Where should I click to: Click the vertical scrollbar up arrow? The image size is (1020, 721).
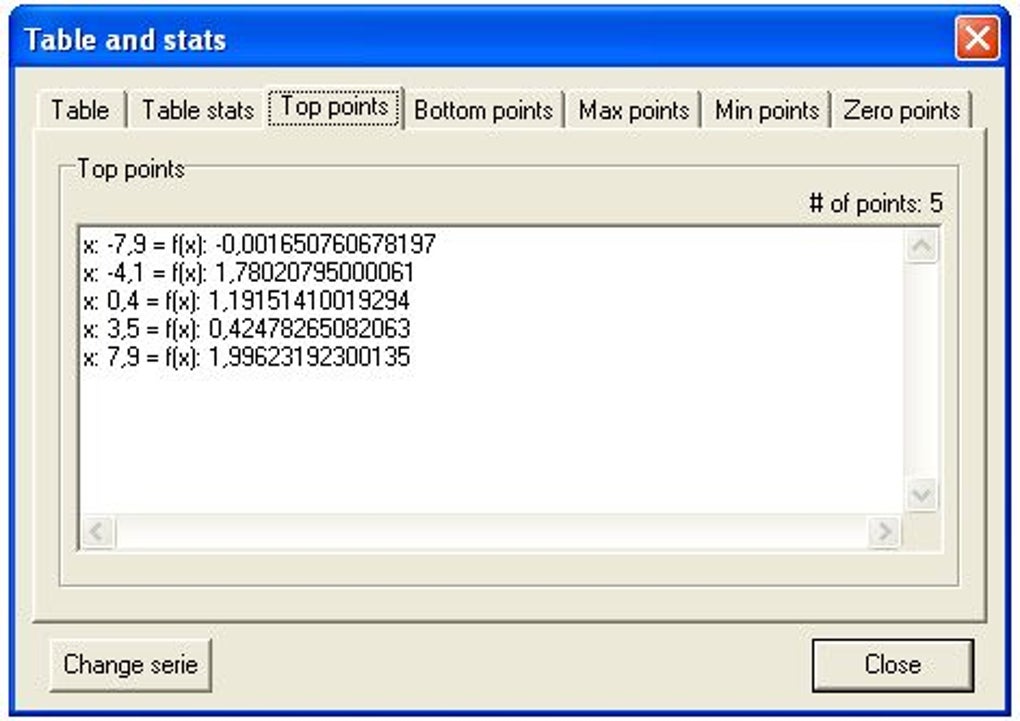pyautogui.click(x=922, y=246)
